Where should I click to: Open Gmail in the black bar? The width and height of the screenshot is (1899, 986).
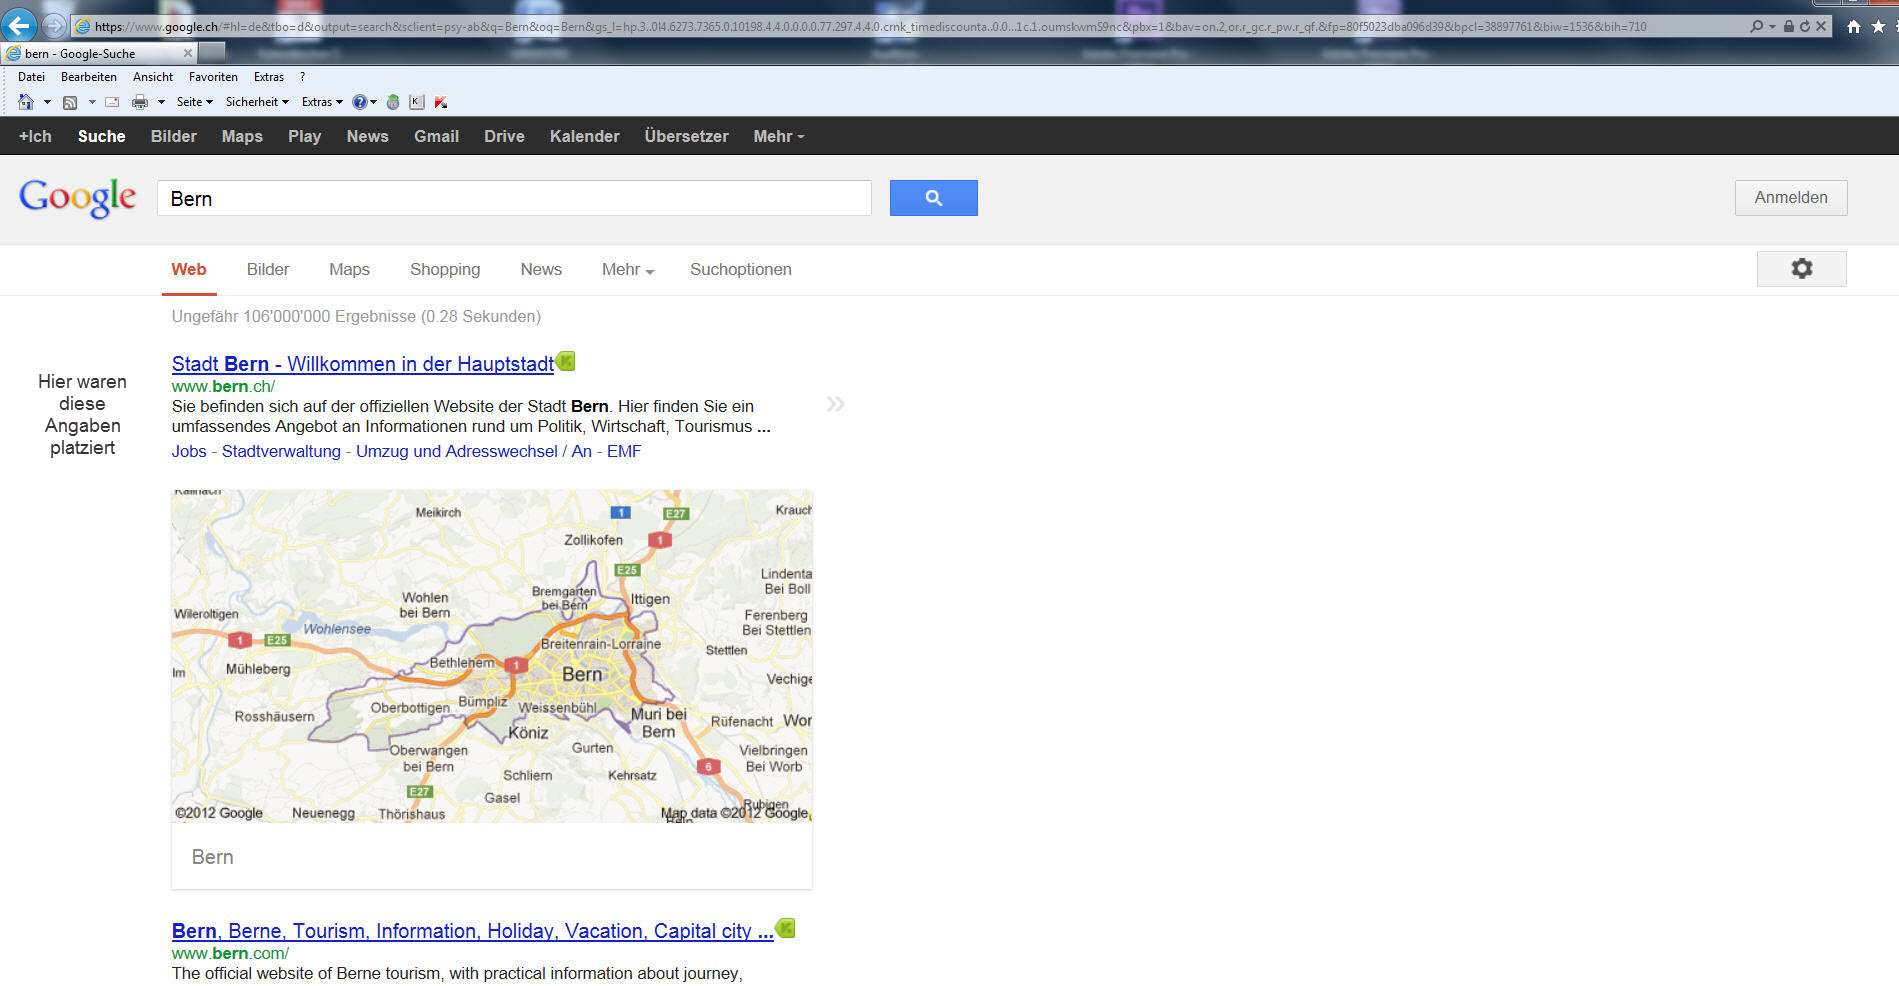436,136
